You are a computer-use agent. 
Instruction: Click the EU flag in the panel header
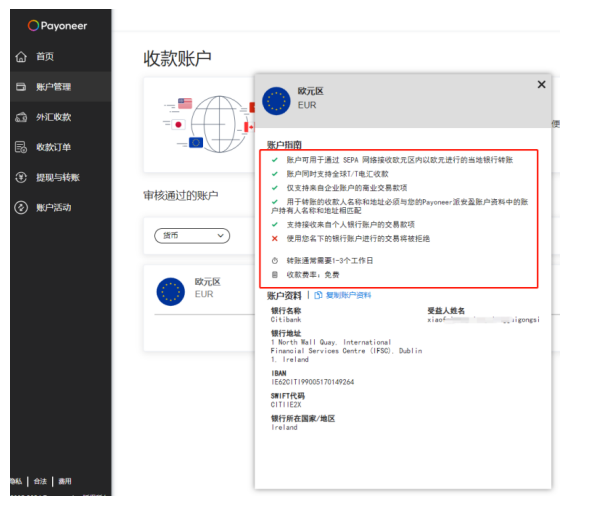coord(276,101)
